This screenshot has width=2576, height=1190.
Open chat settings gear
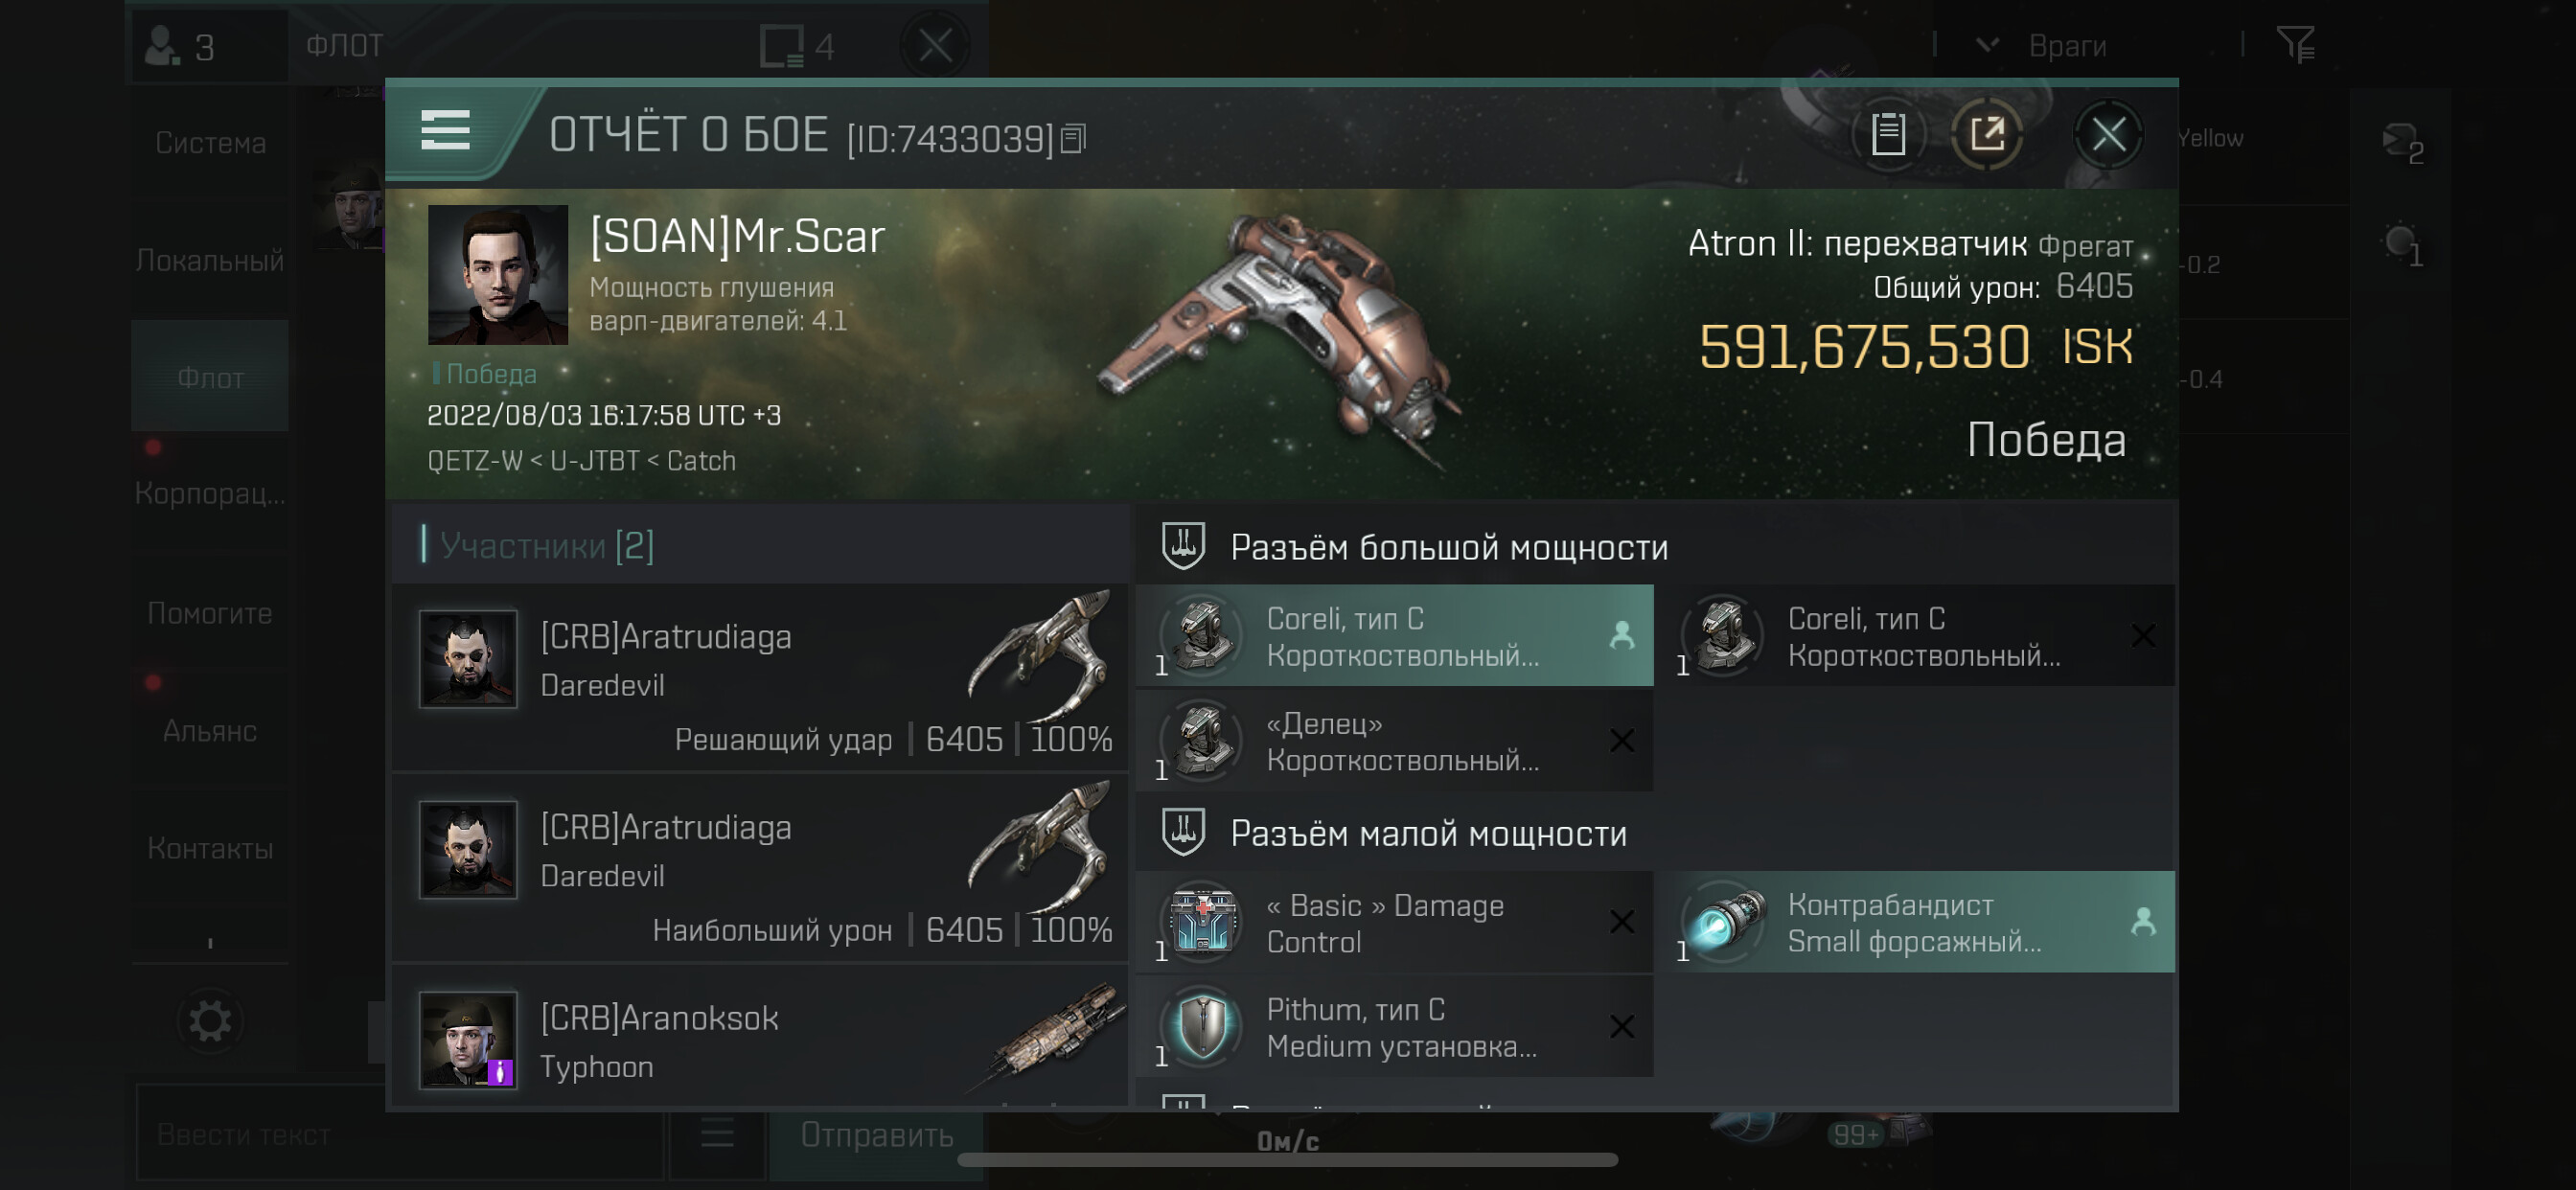210,1021
